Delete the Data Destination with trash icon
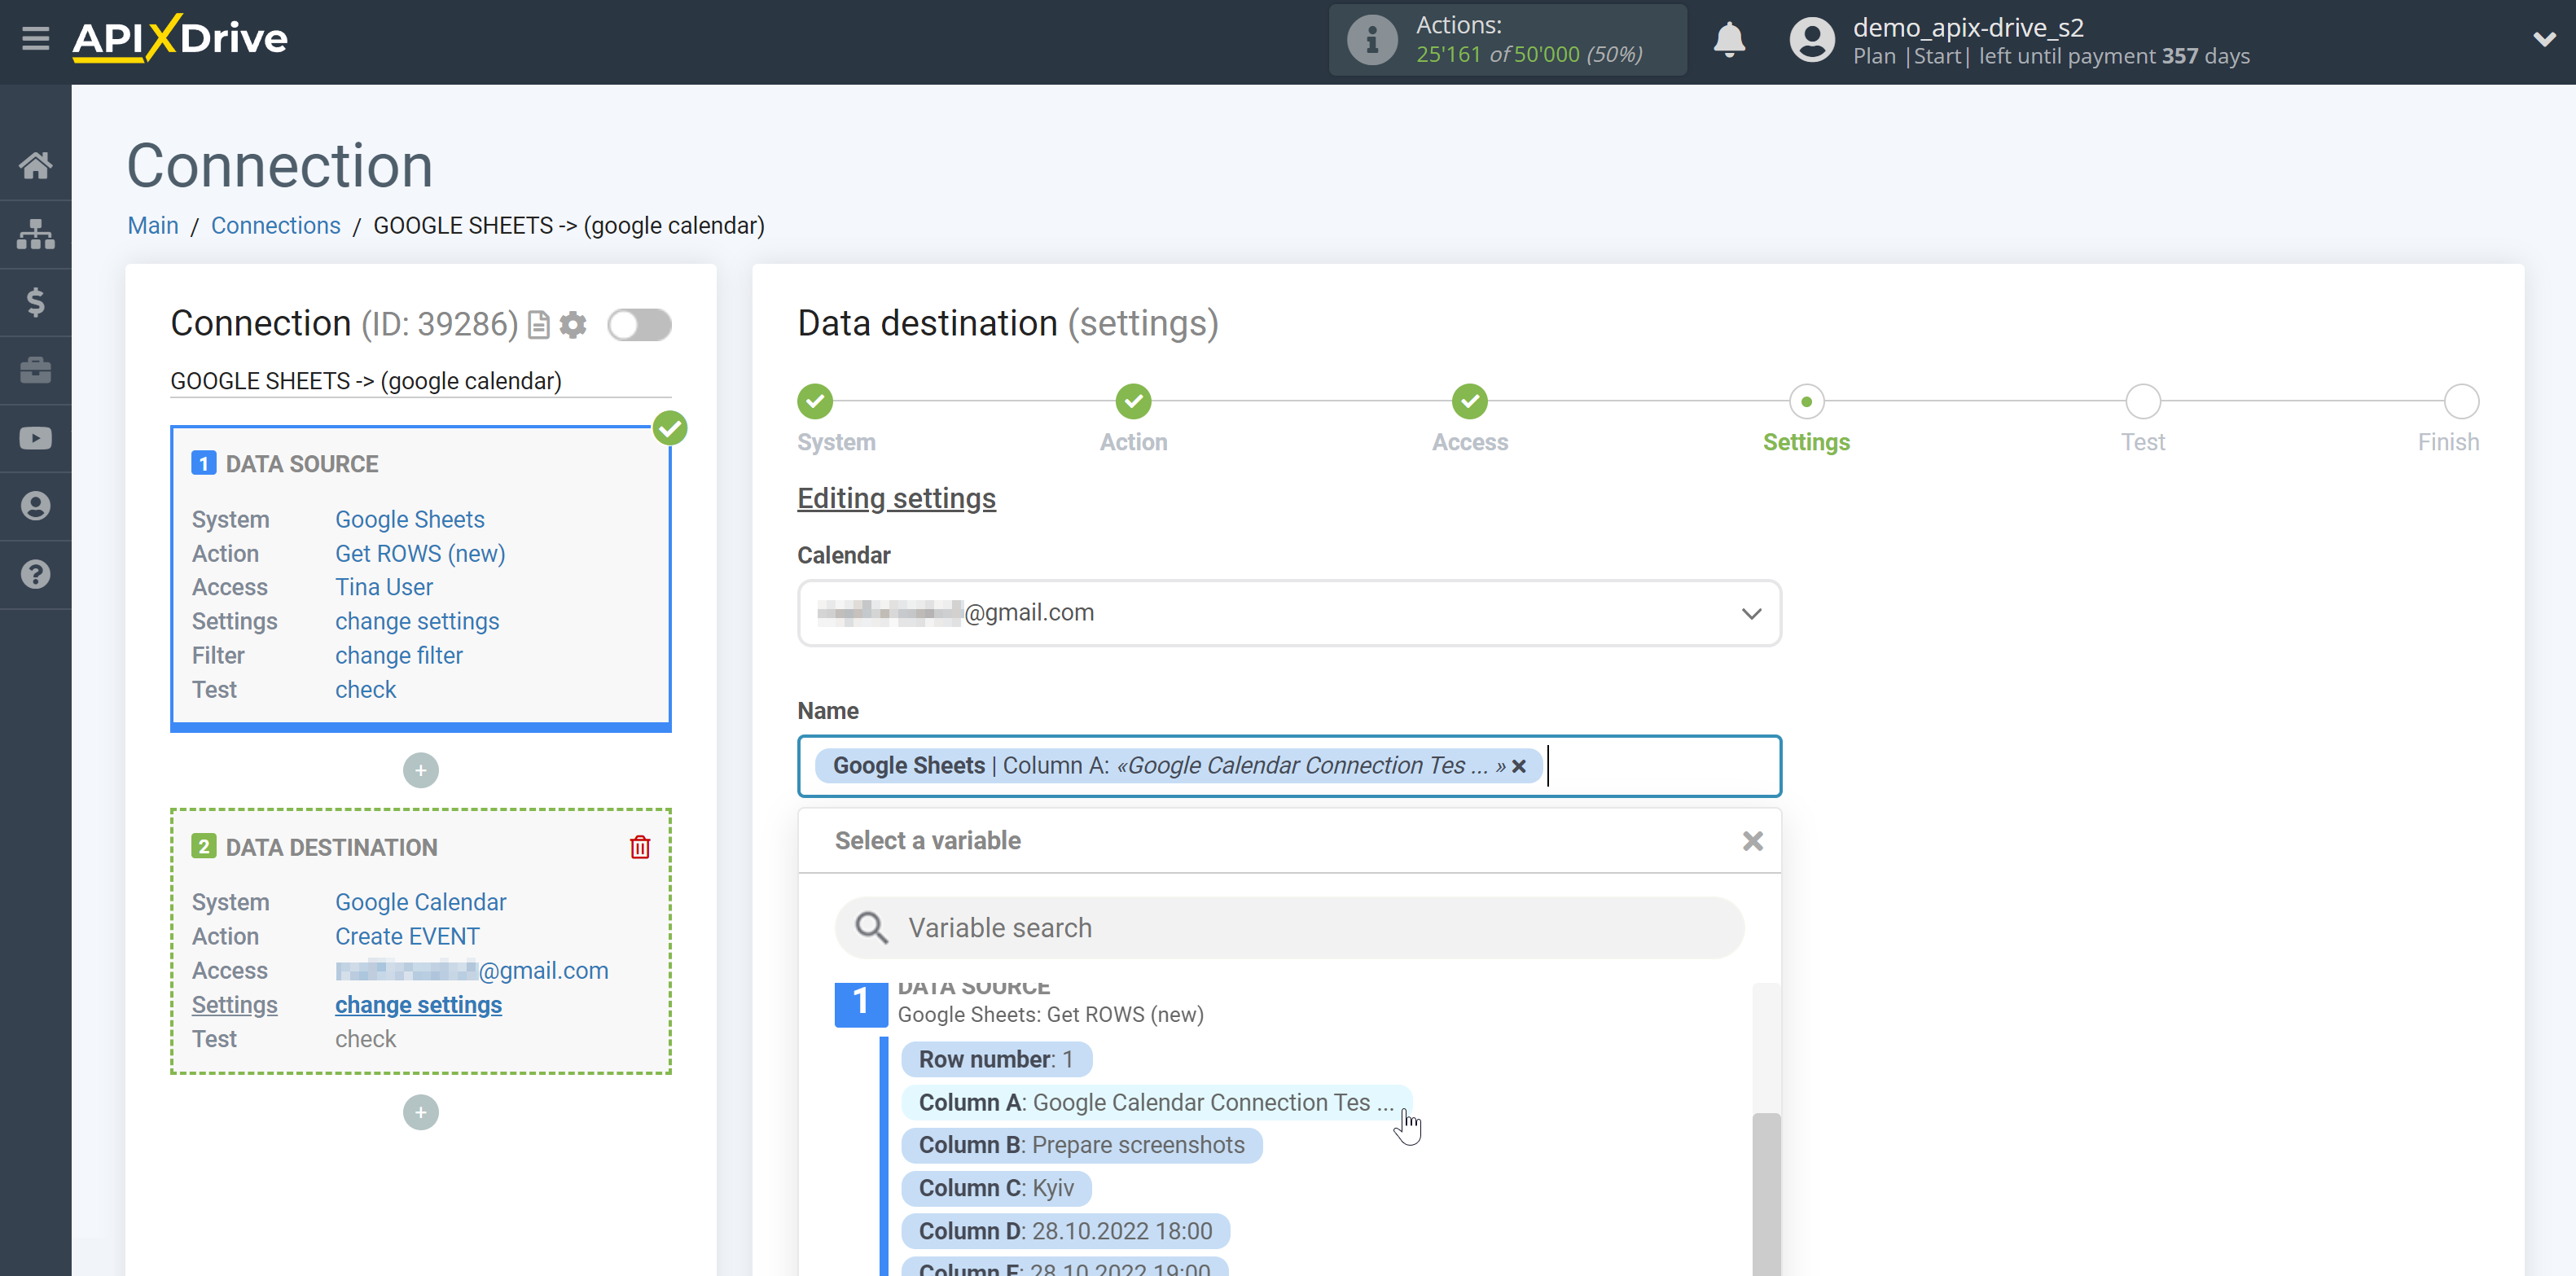2576x1276 pixels. coord(640,847)
